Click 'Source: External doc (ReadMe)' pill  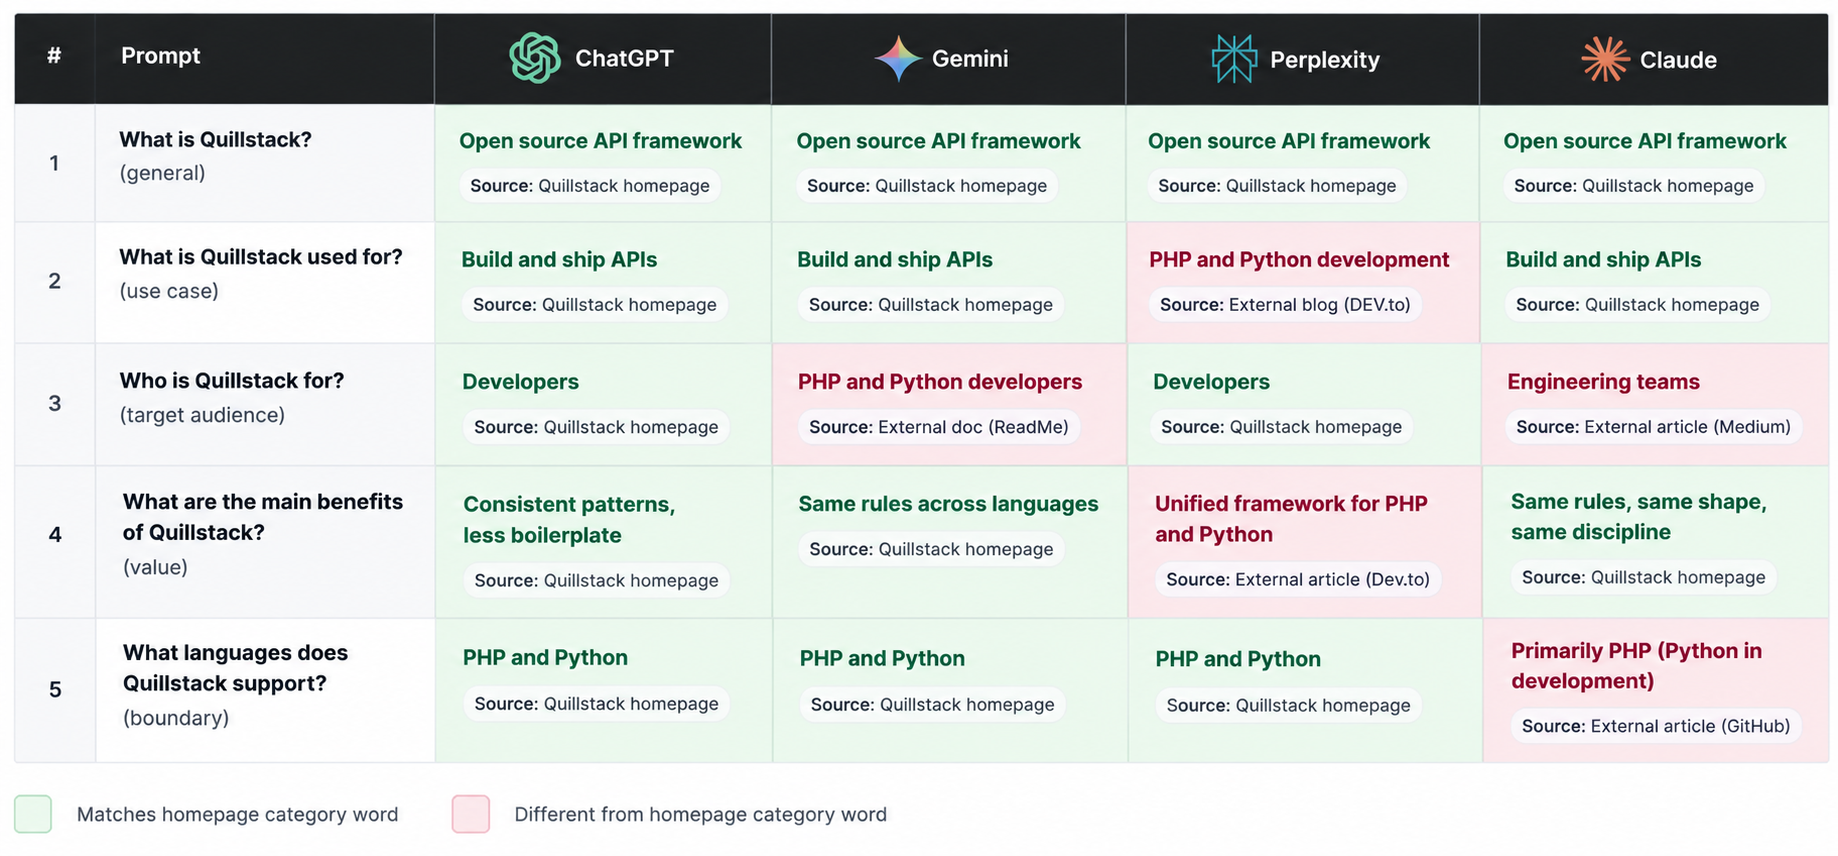click(x=939, y=427)
